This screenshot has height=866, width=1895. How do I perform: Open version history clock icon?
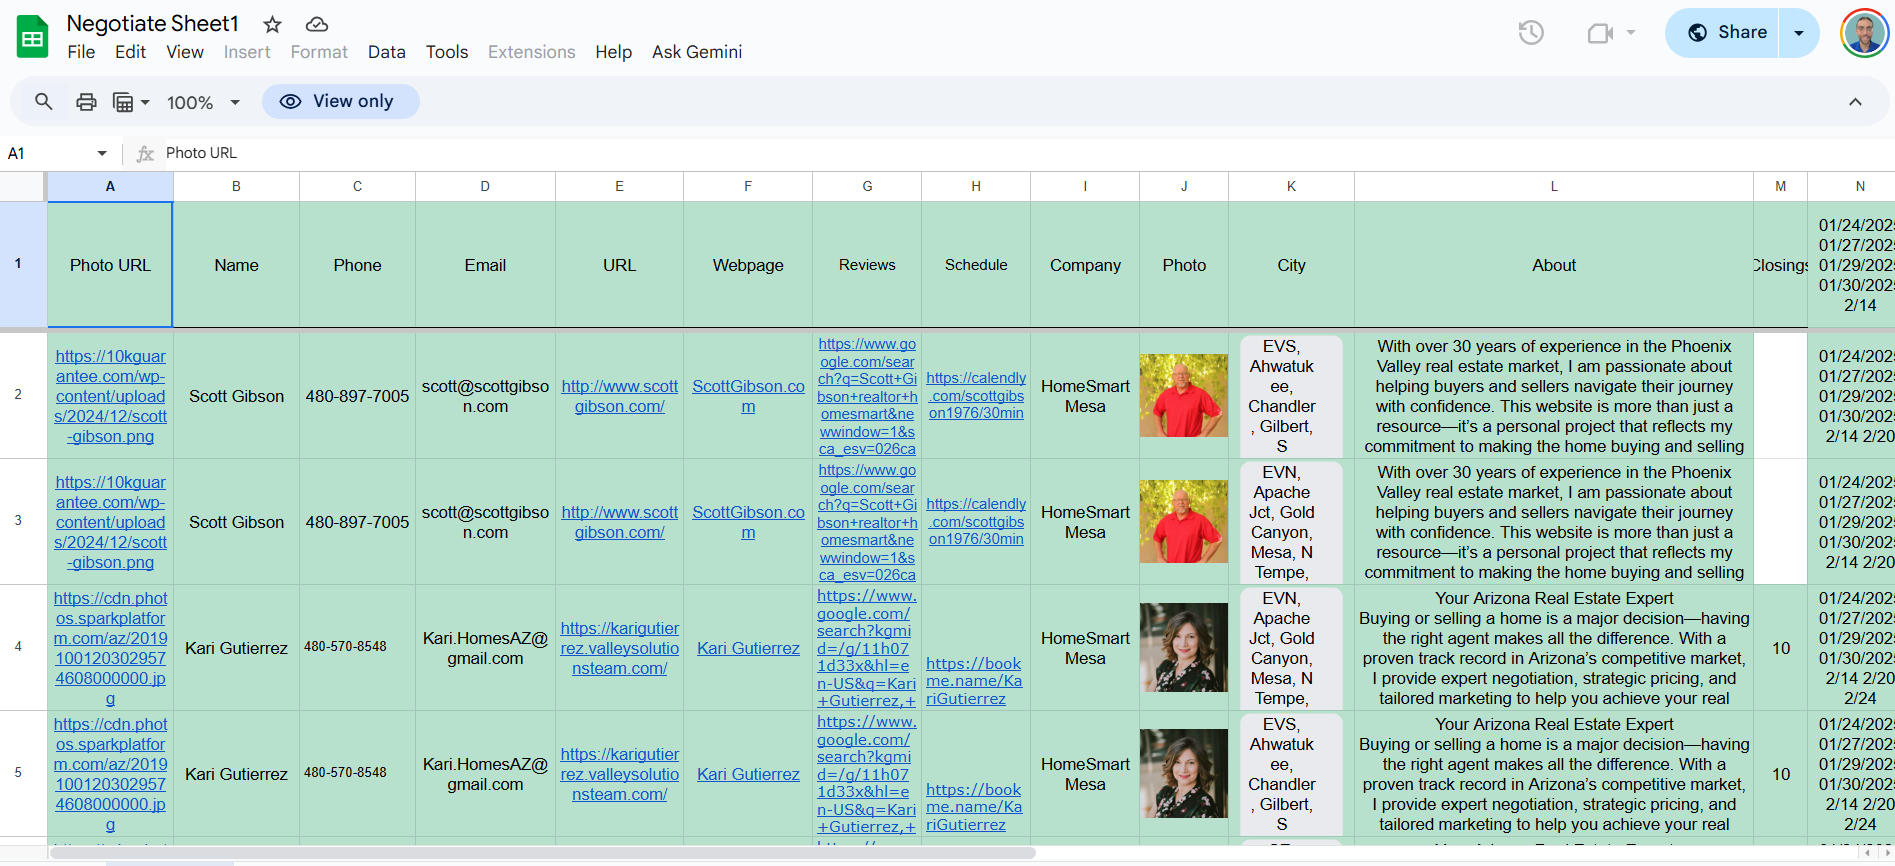(x=1531, y=33)
